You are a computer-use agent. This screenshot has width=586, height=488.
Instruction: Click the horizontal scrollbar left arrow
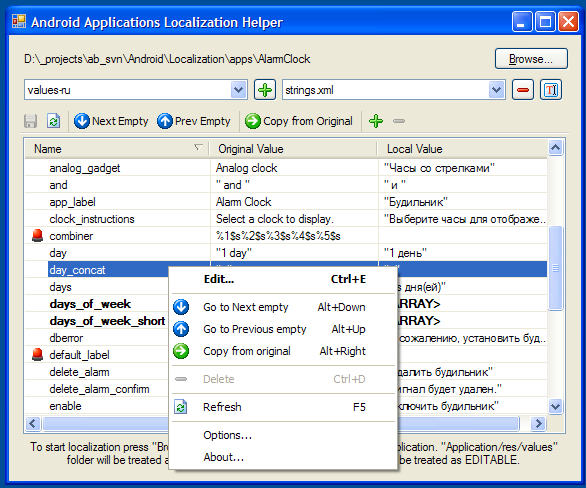click(x=33, y=423)
